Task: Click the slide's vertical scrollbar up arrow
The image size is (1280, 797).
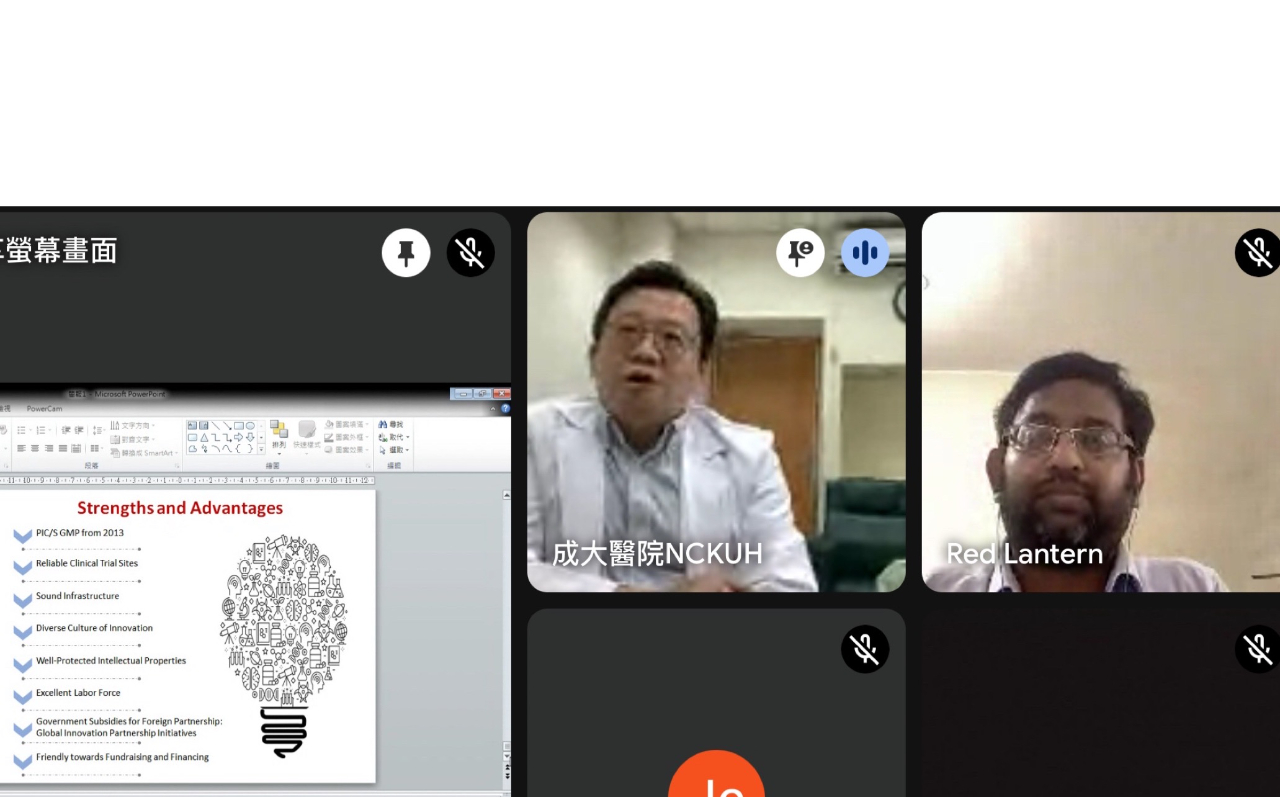Action: click(x=506, y=495)
